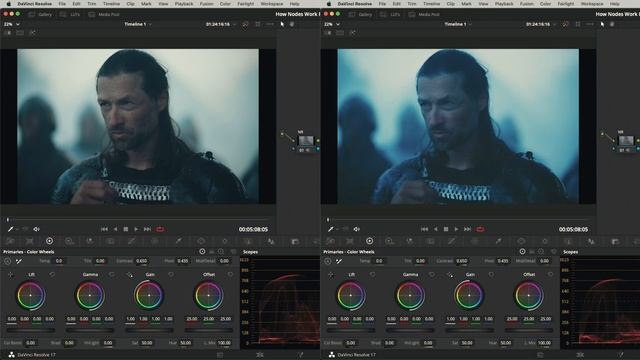
Task: Pick white point icon beside Gain, left window
Action: click(x=129, y=275)
